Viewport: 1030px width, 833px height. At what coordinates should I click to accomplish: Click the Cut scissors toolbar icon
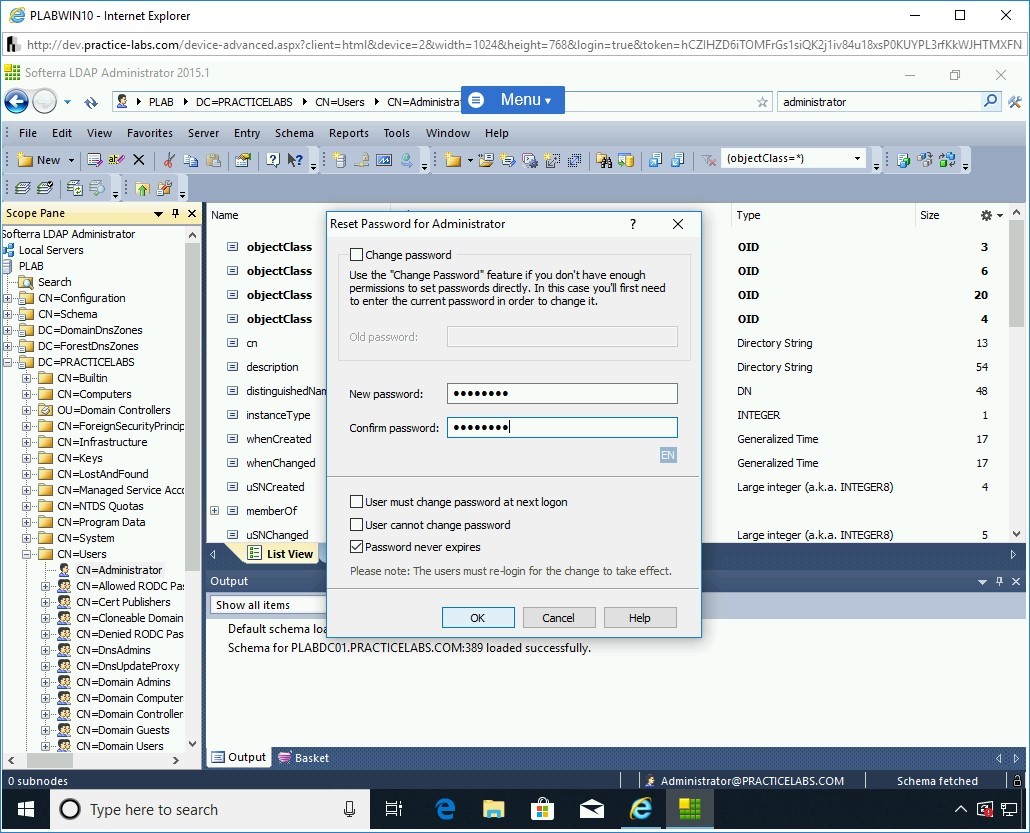(x=169, y=160)
